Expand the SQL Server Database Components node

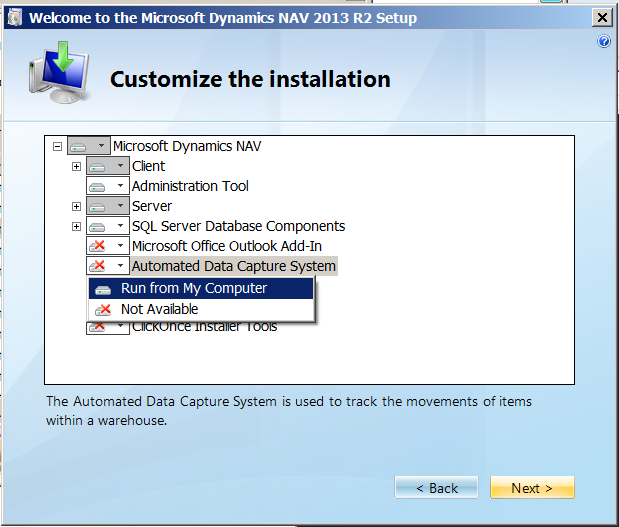click(x=76, y=227)
